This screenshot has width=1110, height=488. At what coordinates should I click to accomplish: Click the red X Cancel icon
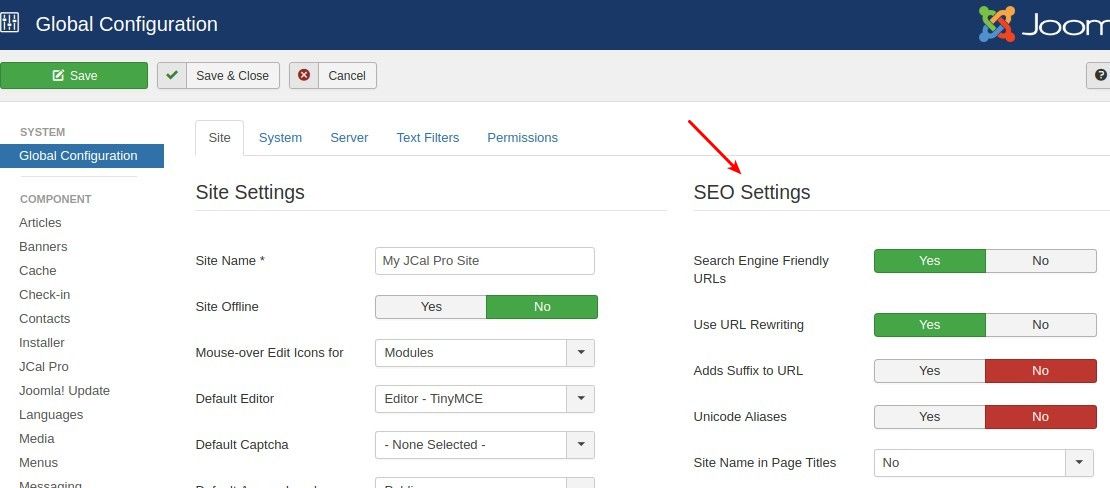coord(304,75)
